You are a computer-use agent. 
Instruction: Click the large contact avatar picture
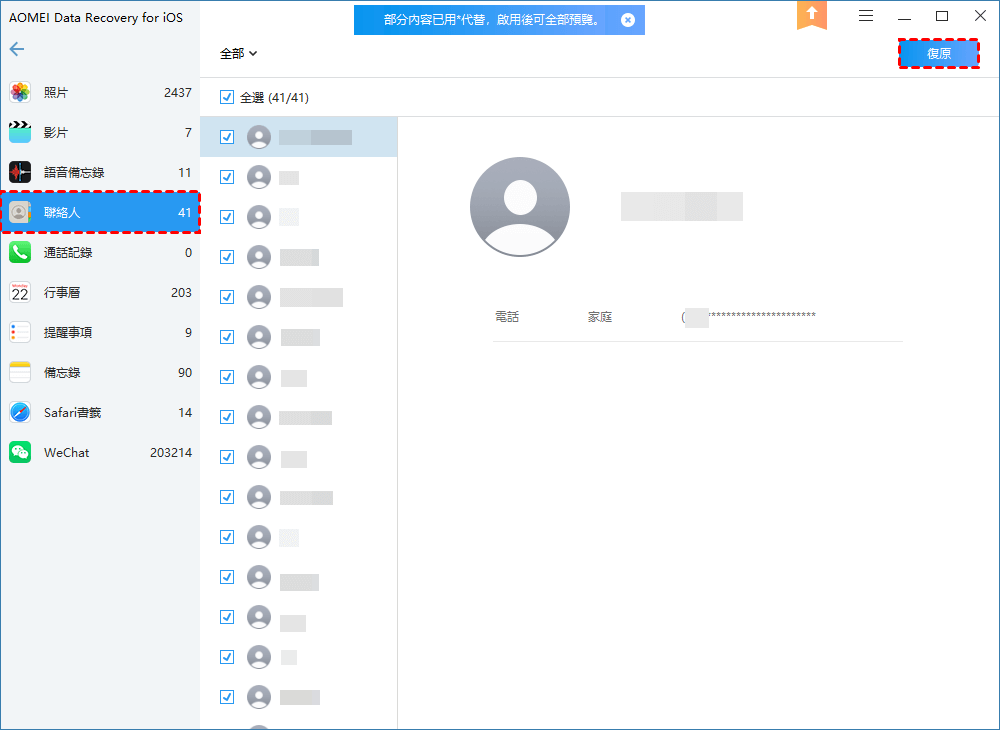(520, 207)
